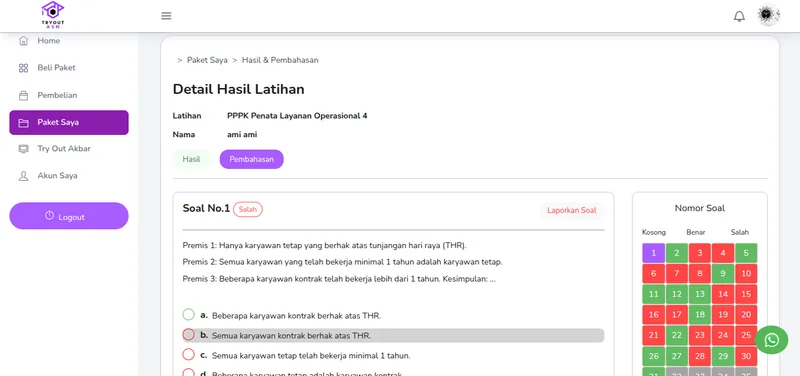
Task: Select the option d radio button
Action: 189,373
